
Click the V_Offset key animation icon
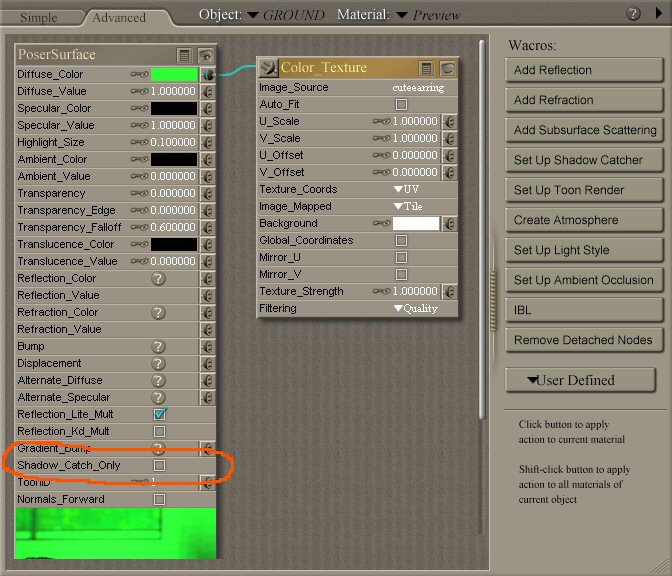click(x=381, y=172)
